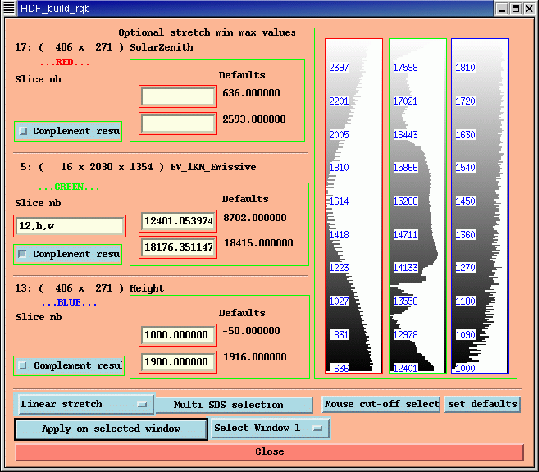This screenshot has height=472, width=539.
Task: Toggle Complement result checkbox for SolarZenith red channel
Action: [68, 131]
